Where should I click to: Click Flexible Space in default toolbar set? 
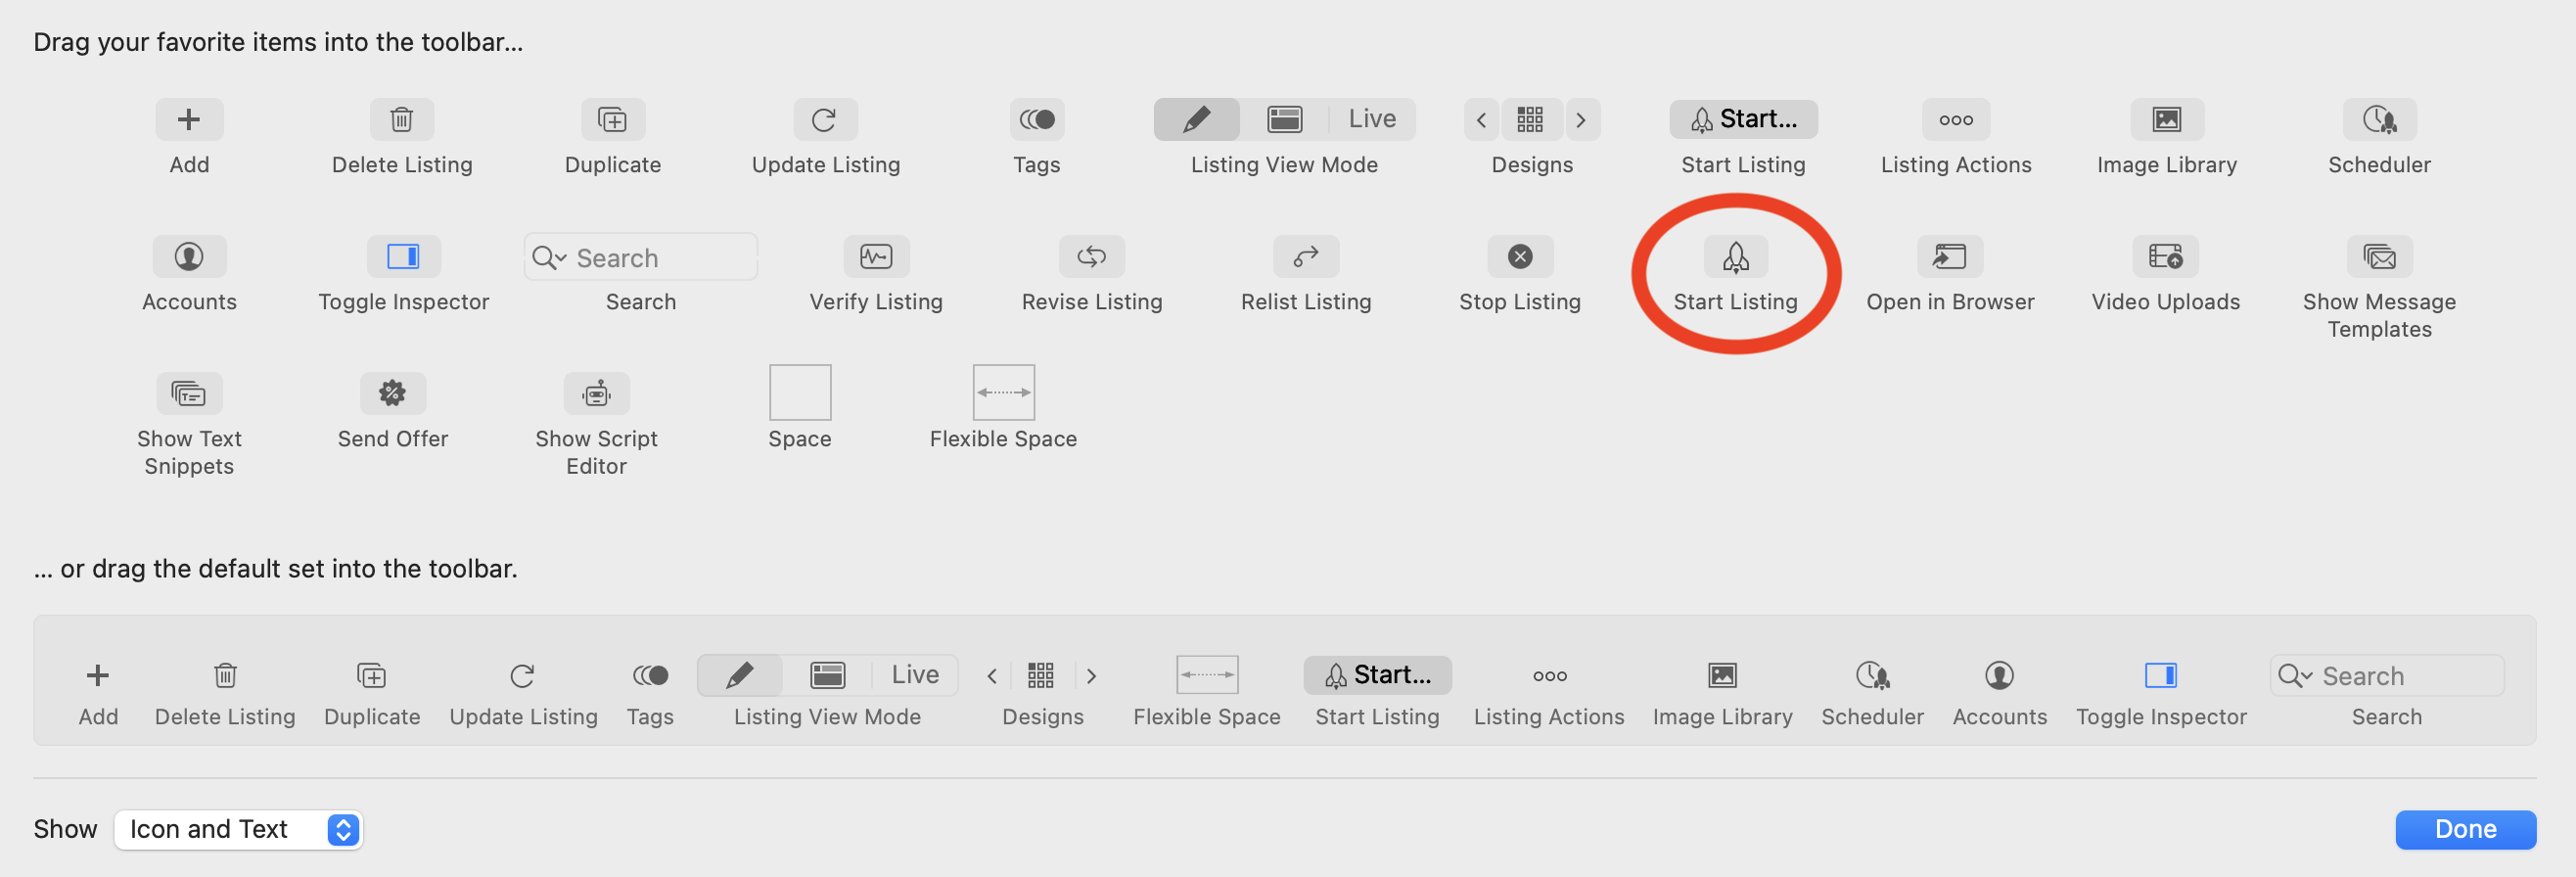click(1208, 676)
